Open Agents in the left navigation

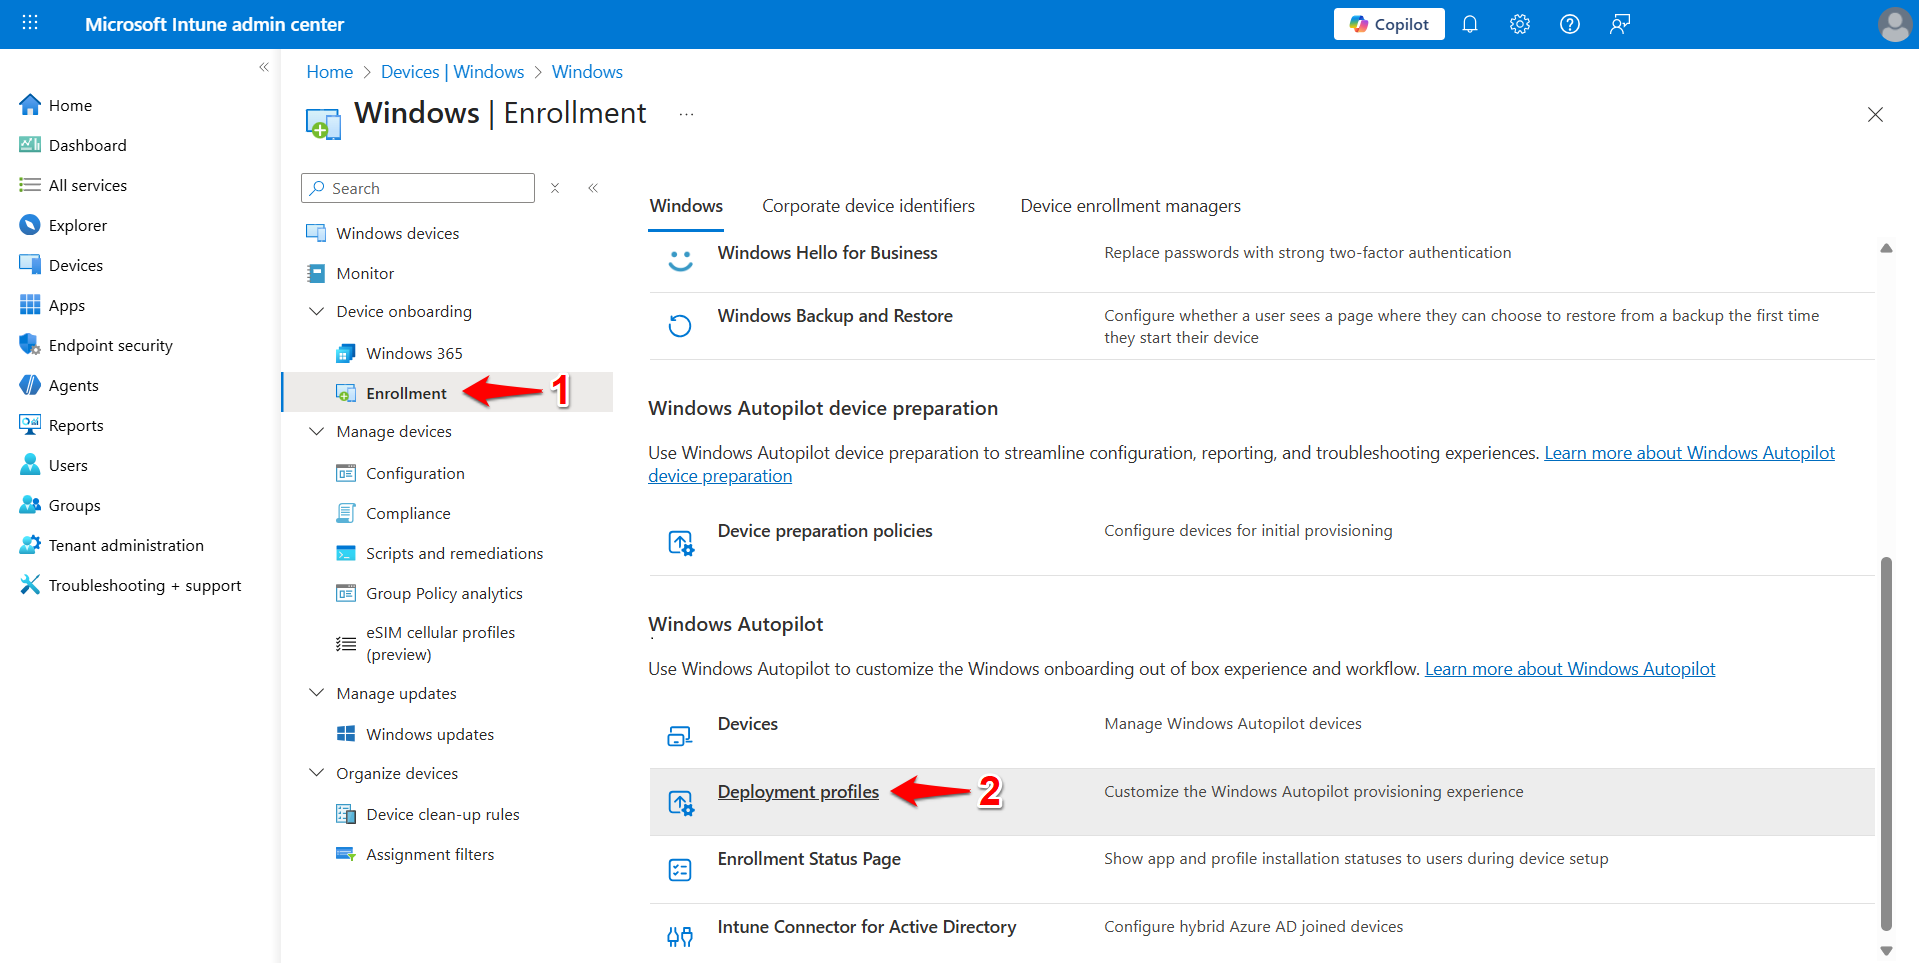pos(73,385)
